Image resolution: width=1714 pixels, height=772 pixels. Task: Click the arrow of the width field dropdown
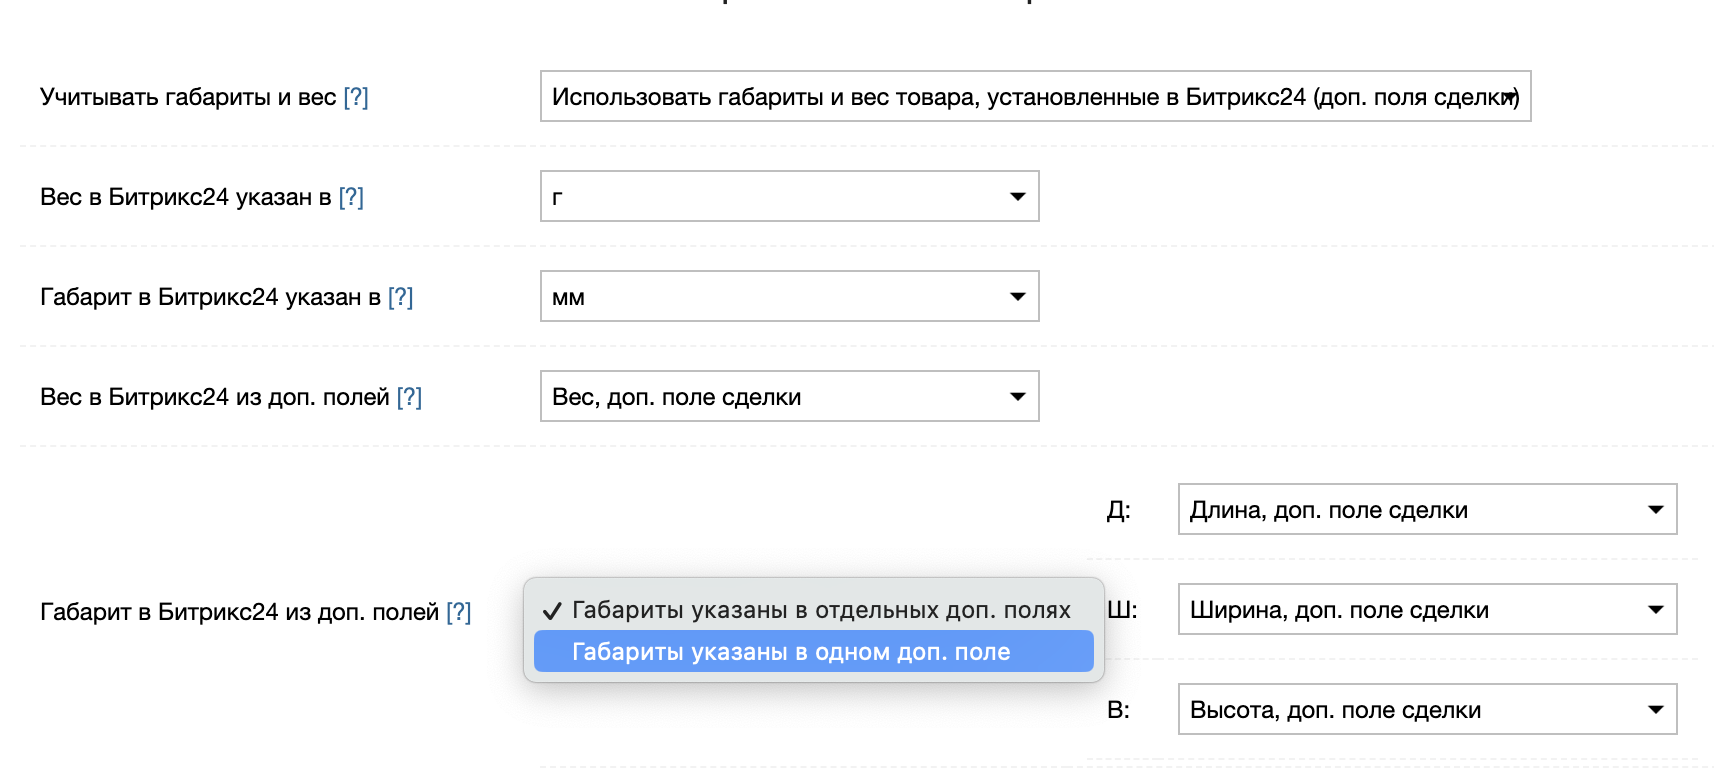coord(1655,610)
